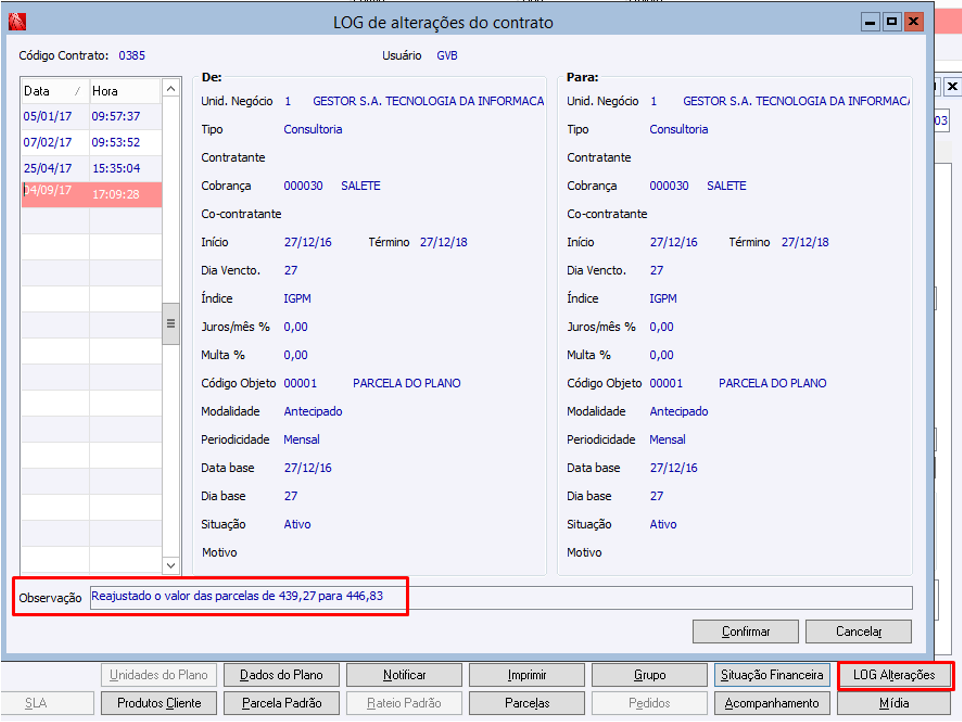Viewport: 962px width, 722px height.
Task: Click the contract code value 0385
Action: pyautogui.click(x=132, y=55)
